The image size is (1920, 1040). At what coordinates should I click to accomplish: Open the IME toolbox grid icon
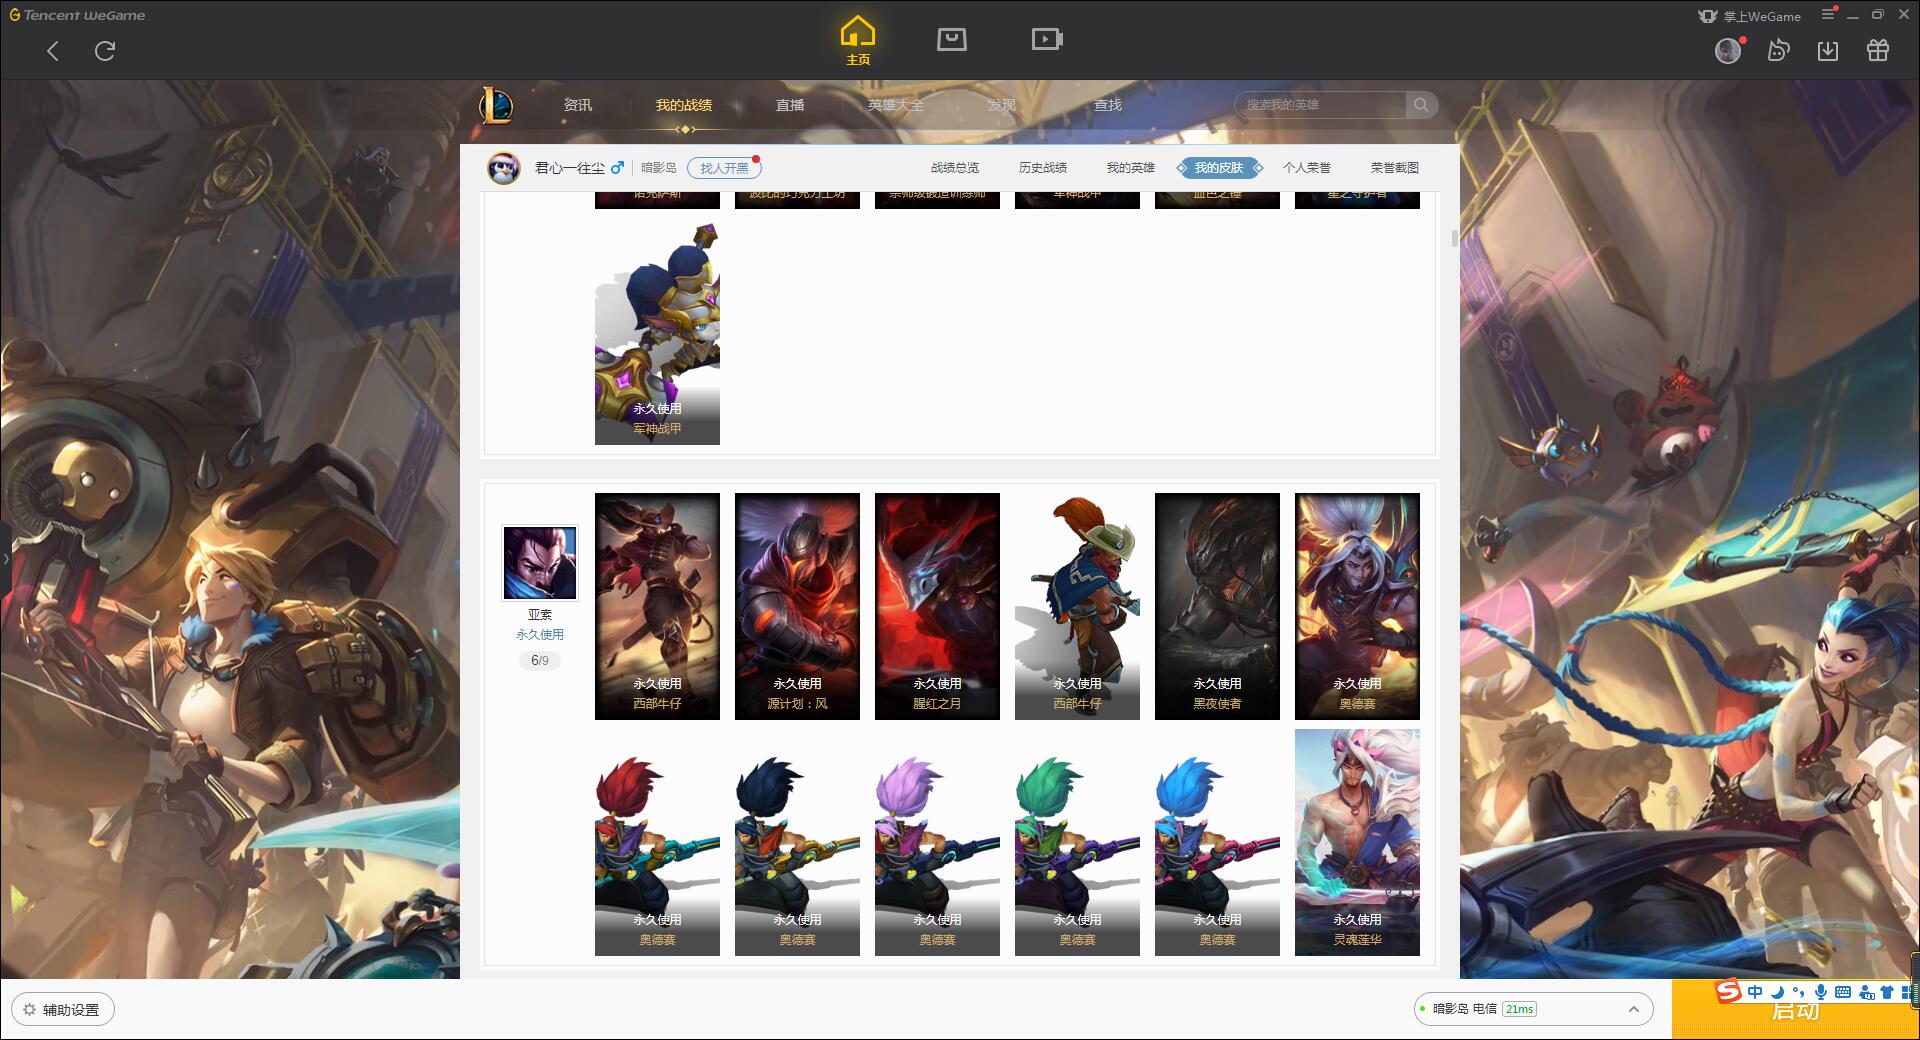1907,992
